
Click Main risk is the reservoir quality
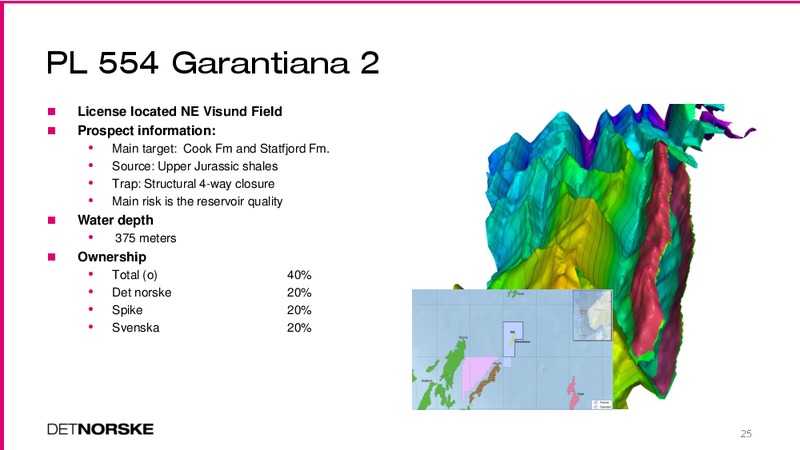(197, 202)
